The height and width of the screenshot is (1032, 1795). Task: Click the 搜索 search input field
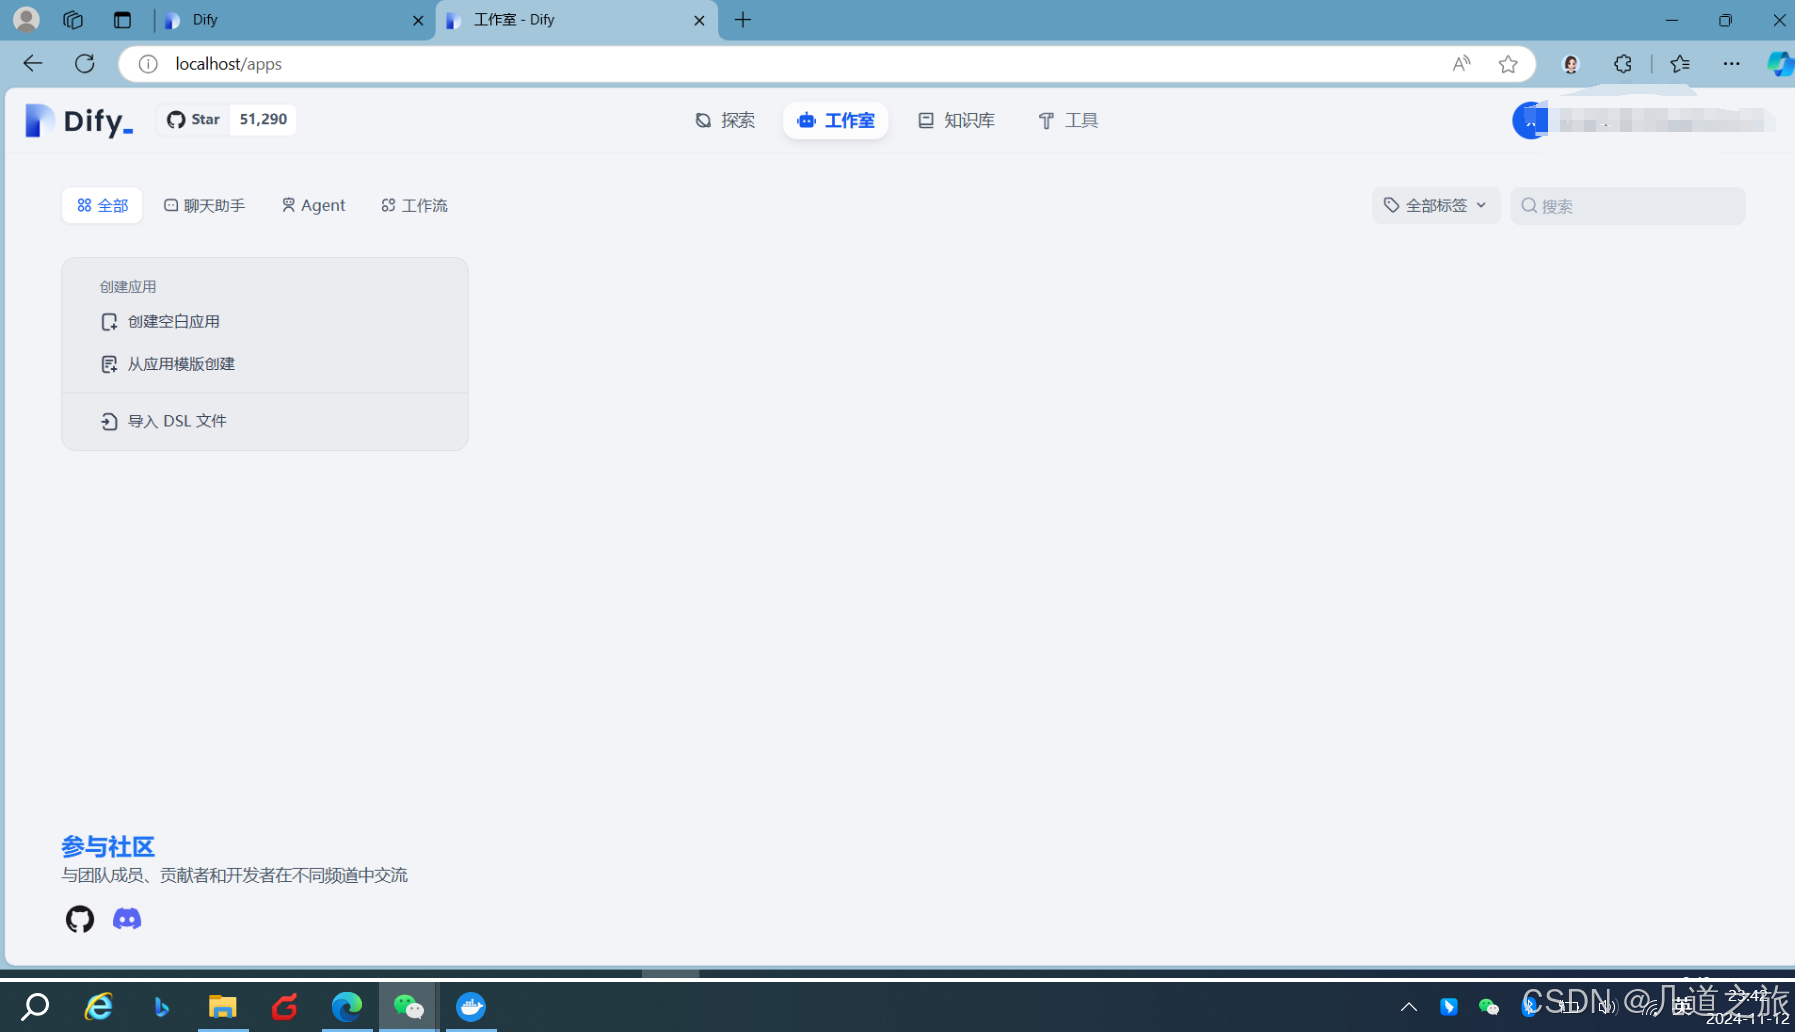point(1628,205)
